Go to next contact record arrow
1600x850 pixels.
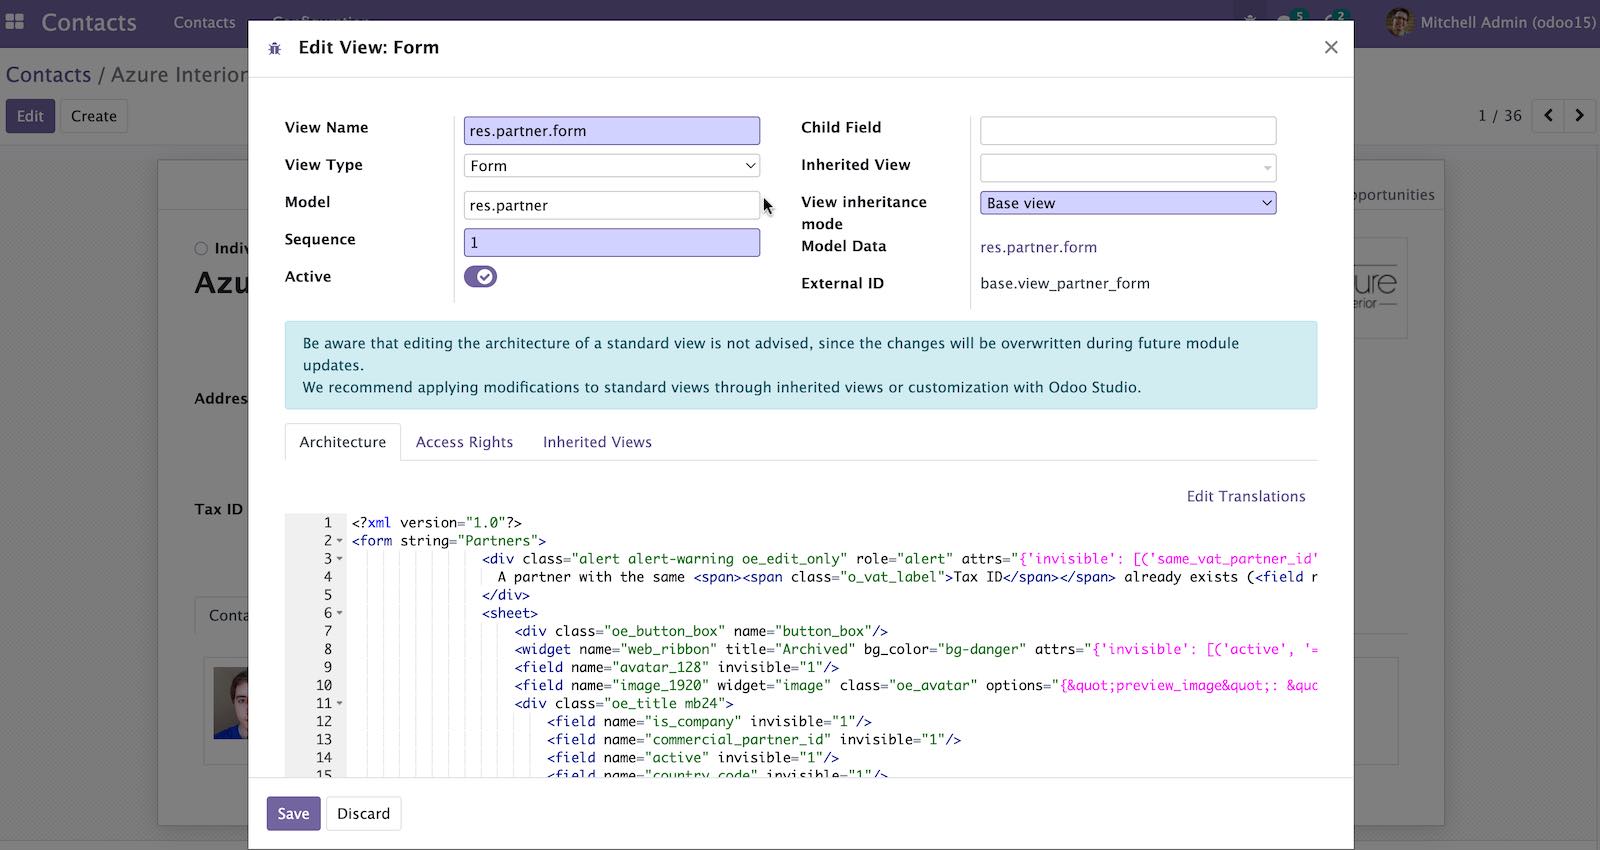click(x=1580, y=116)
